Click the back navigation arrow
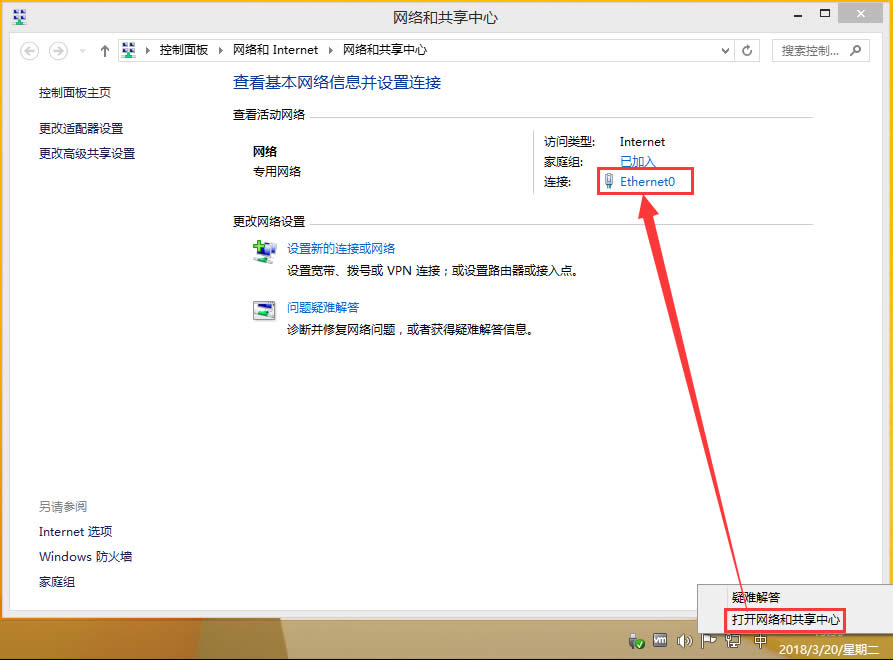The image size is (893, 660). 29,49
